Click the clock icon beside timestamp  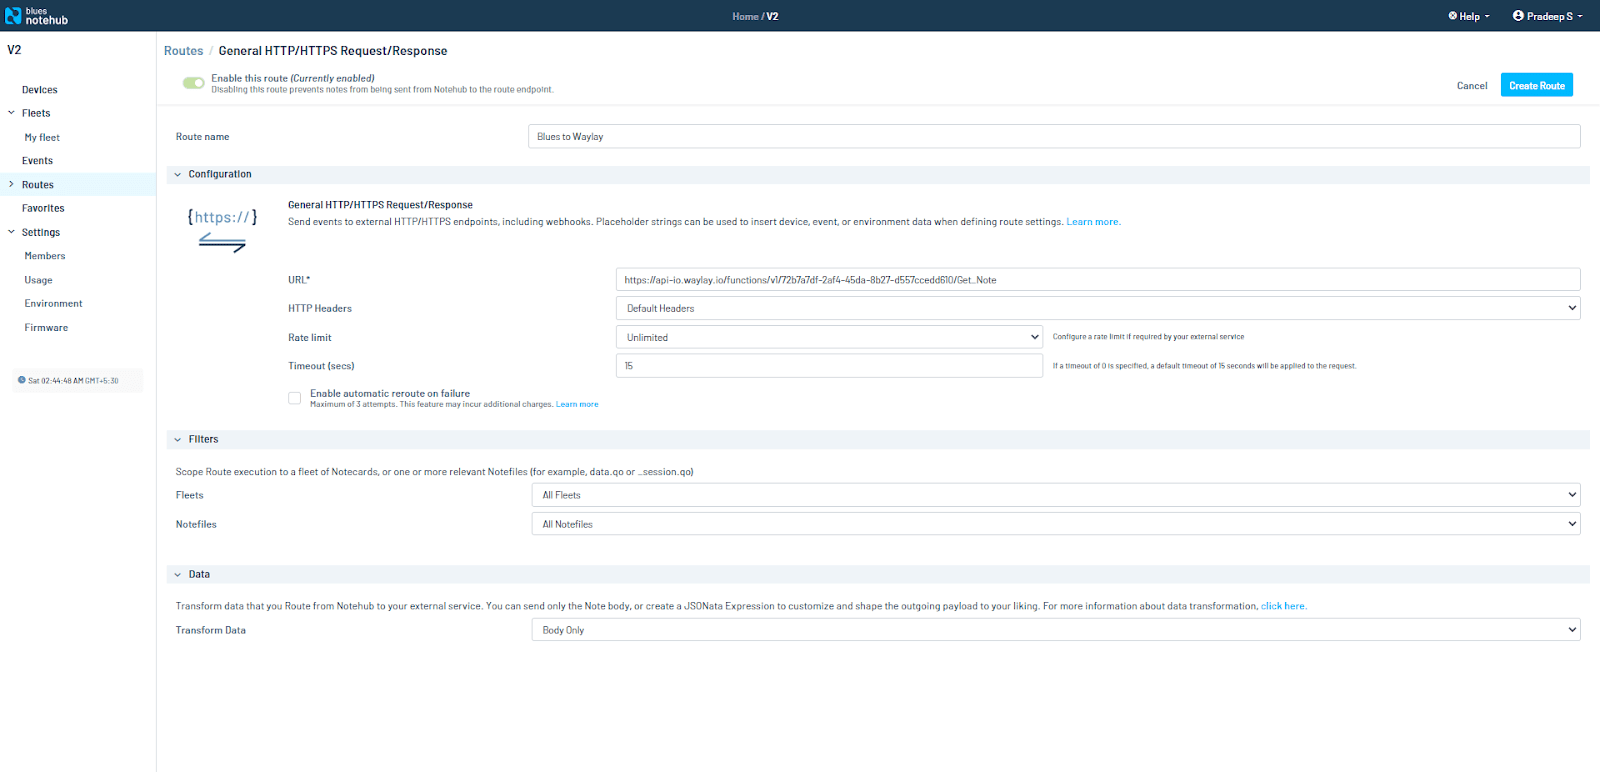(x=22, y=380)
